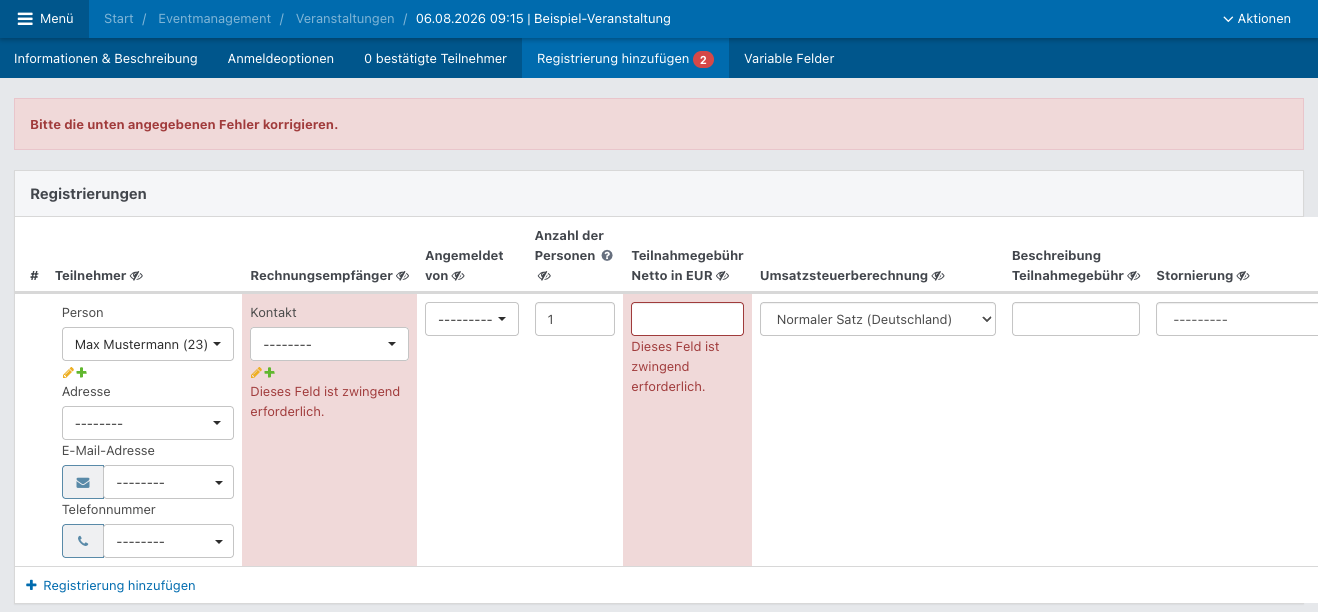Click the Teilnahmegebühr Netto input field

(687, 318)
